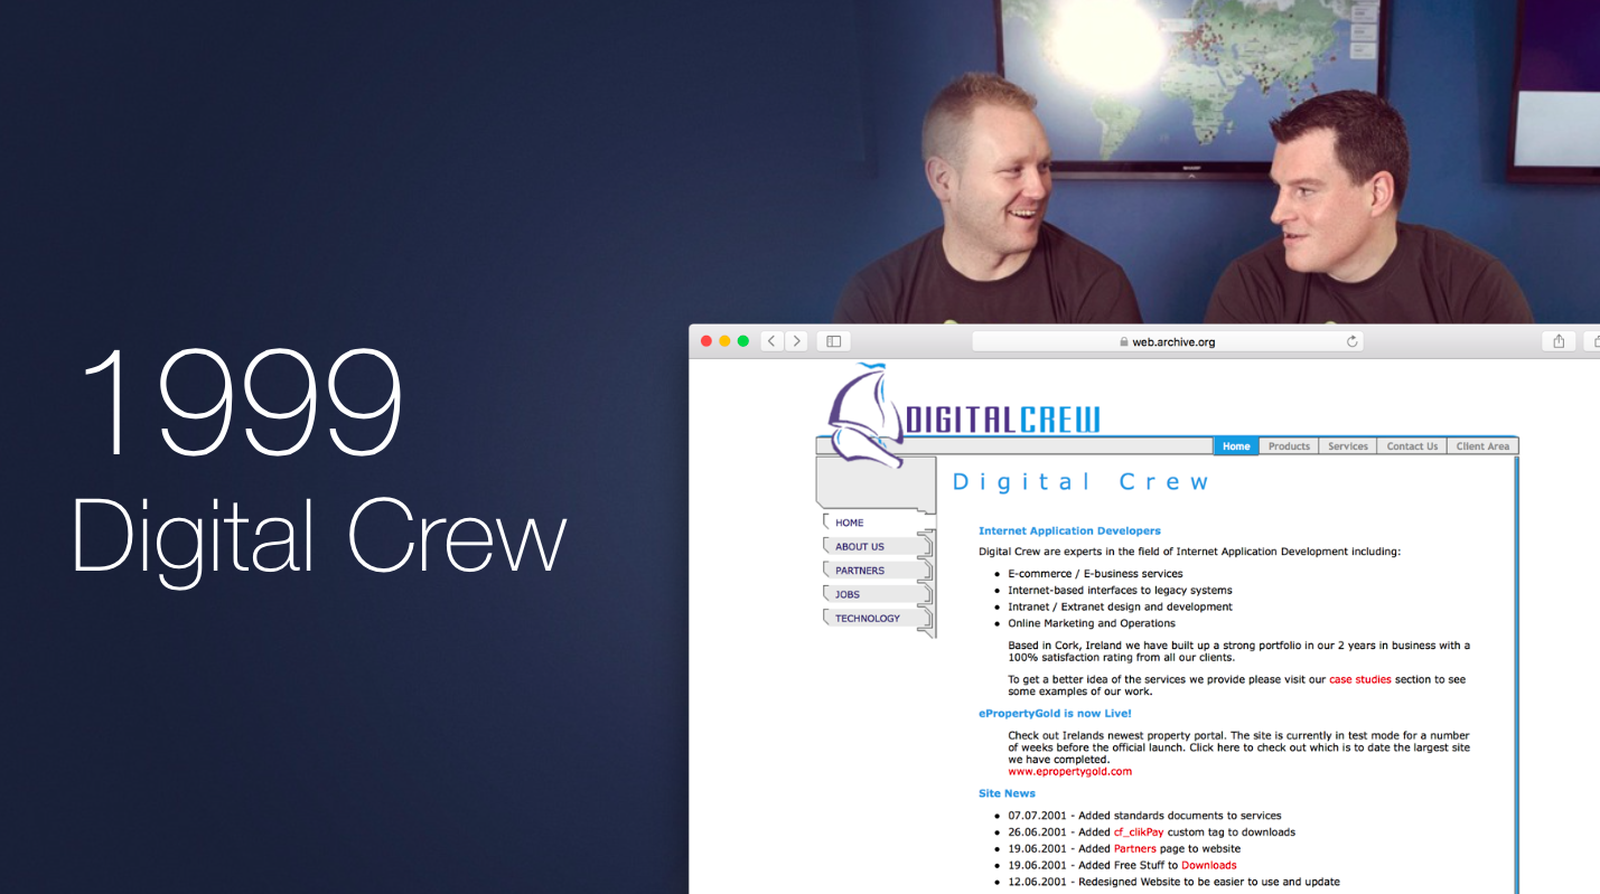The image size is (1600, 894).
Task: Follow the red 'case studies' link
Action: coord(1360,680)
